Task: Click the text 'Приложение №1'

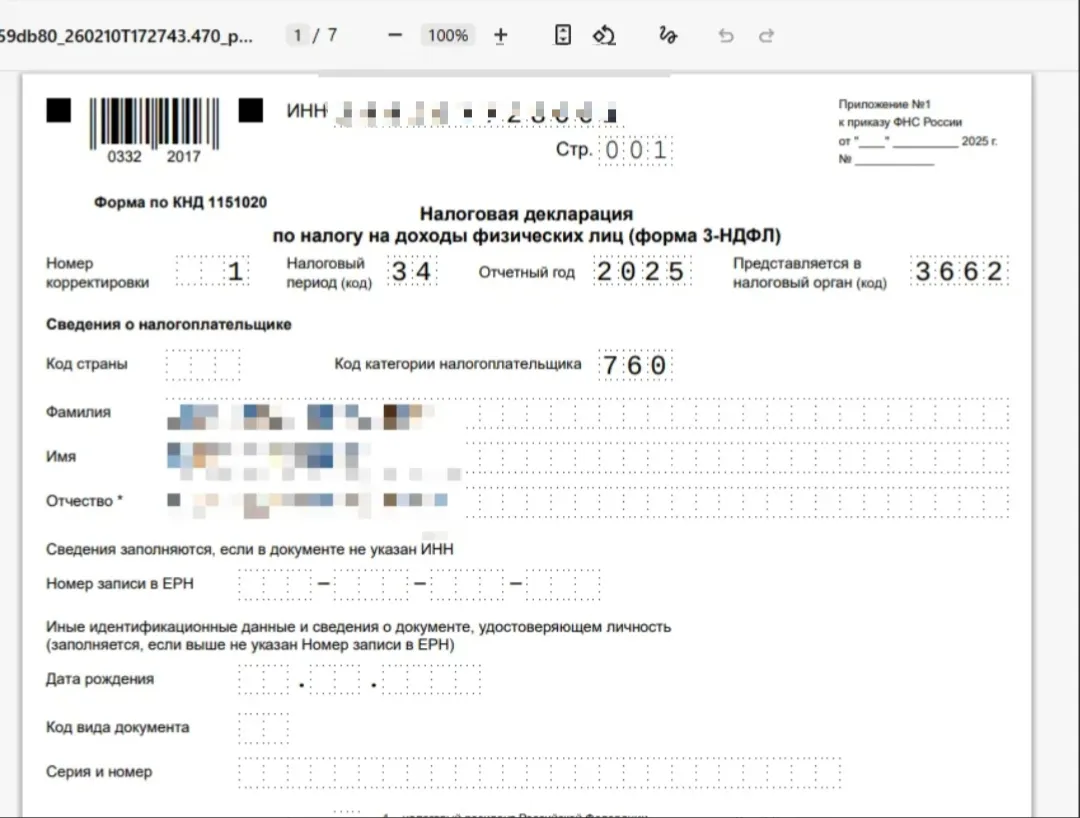Action: click(x=884, y=105)
